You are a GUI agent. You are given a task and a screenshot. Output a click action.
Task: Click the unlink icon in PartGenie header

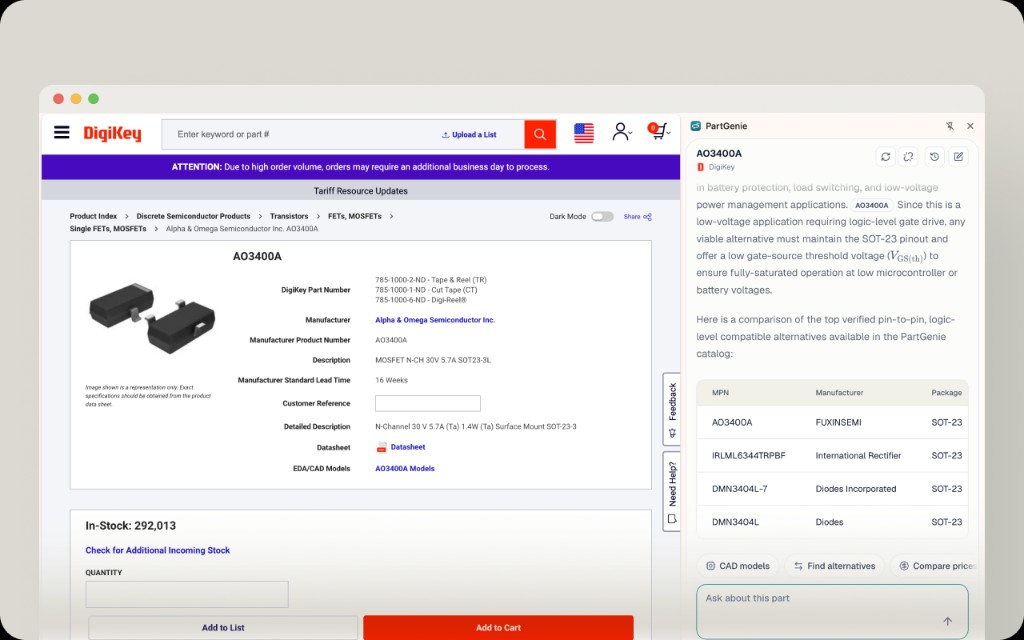coord(908,157)
